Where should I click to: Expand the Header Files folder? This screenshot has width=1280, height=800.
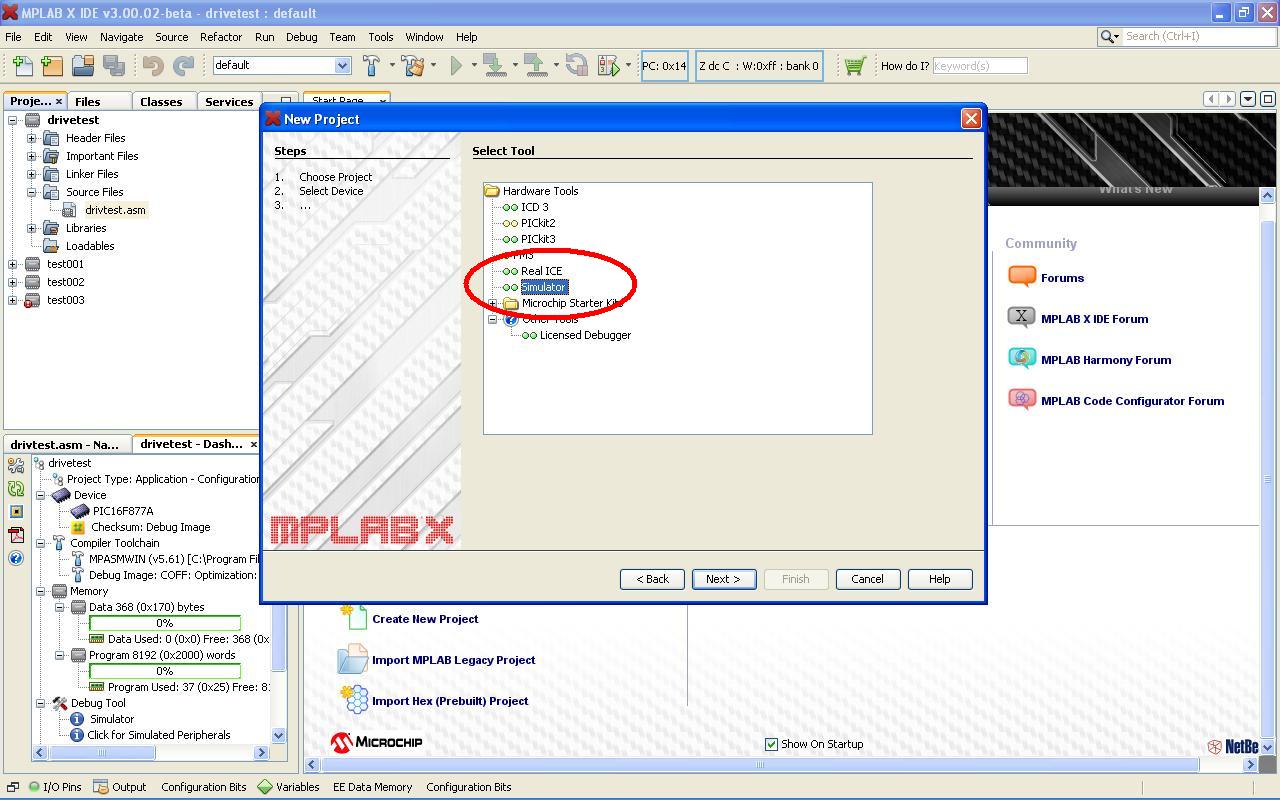point(32,138)
